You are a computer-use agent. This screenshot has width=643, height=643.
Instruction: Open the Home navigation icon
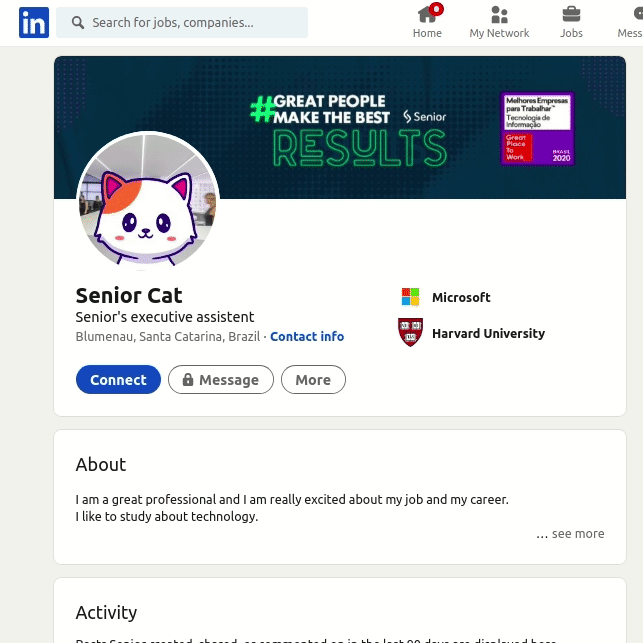[x=427, y=15]
